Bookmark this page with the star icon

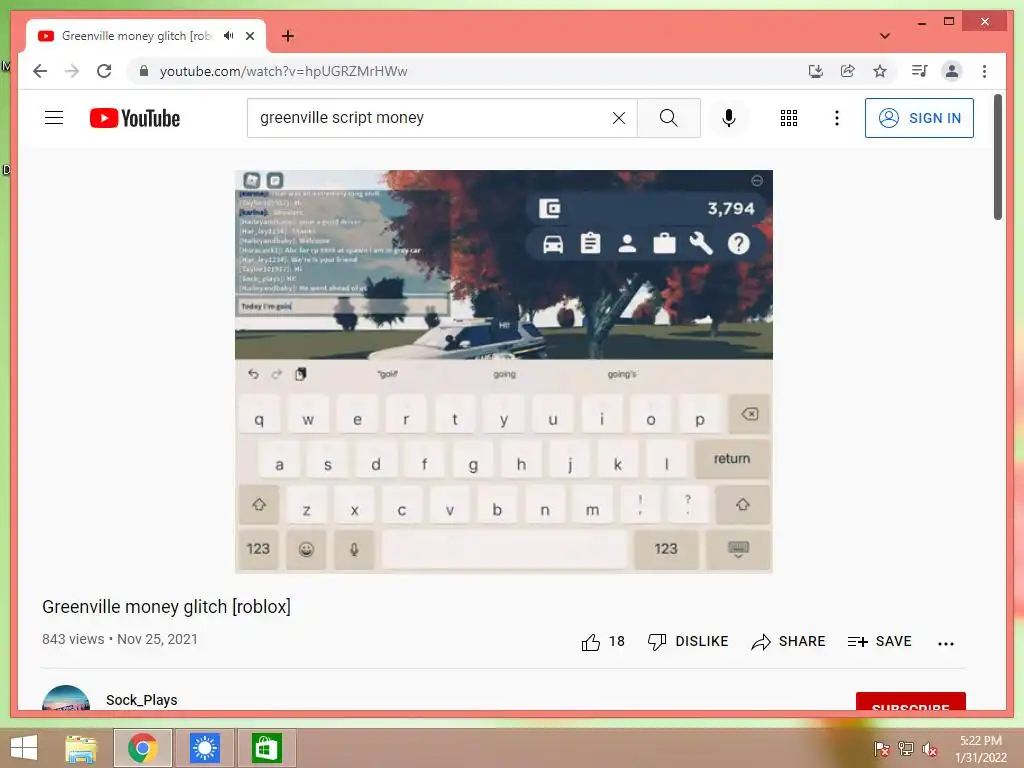tap(880, 71)
